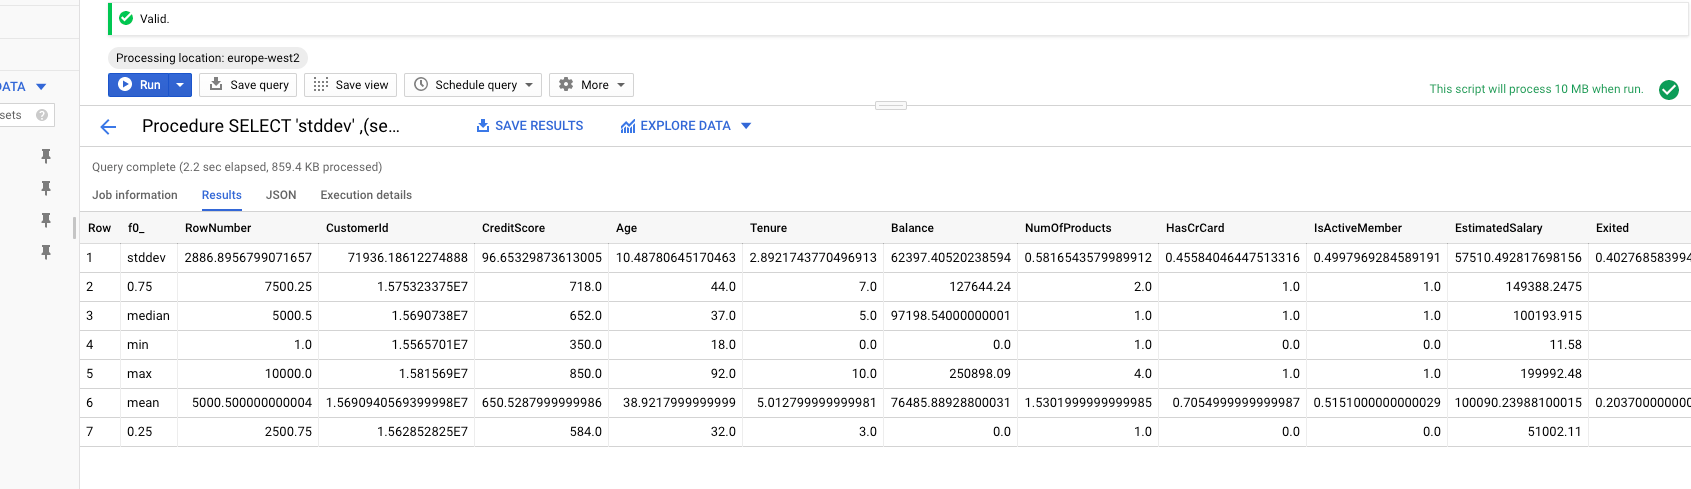Switch to the Job information tab
1691x489 pixels.
click(x=135, y=195)
